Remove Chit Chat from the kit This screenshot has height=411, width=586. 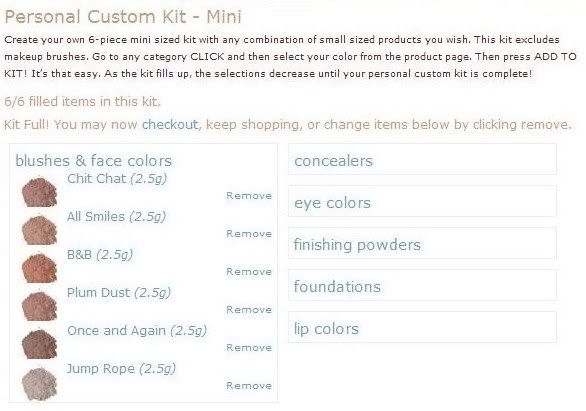tap(249, 196)
